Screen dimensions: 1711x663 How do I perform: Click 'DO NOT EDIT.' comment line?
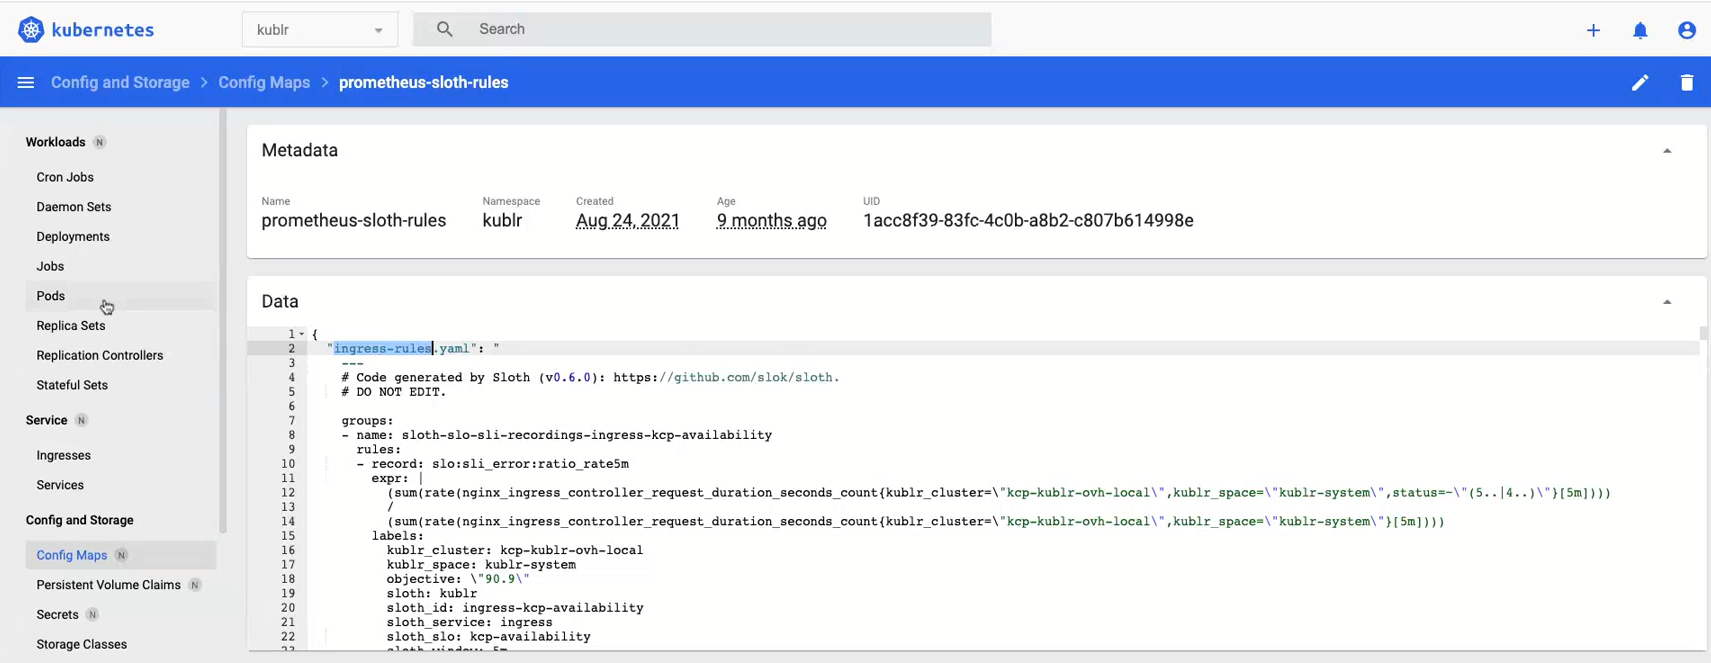pos(394,392)
